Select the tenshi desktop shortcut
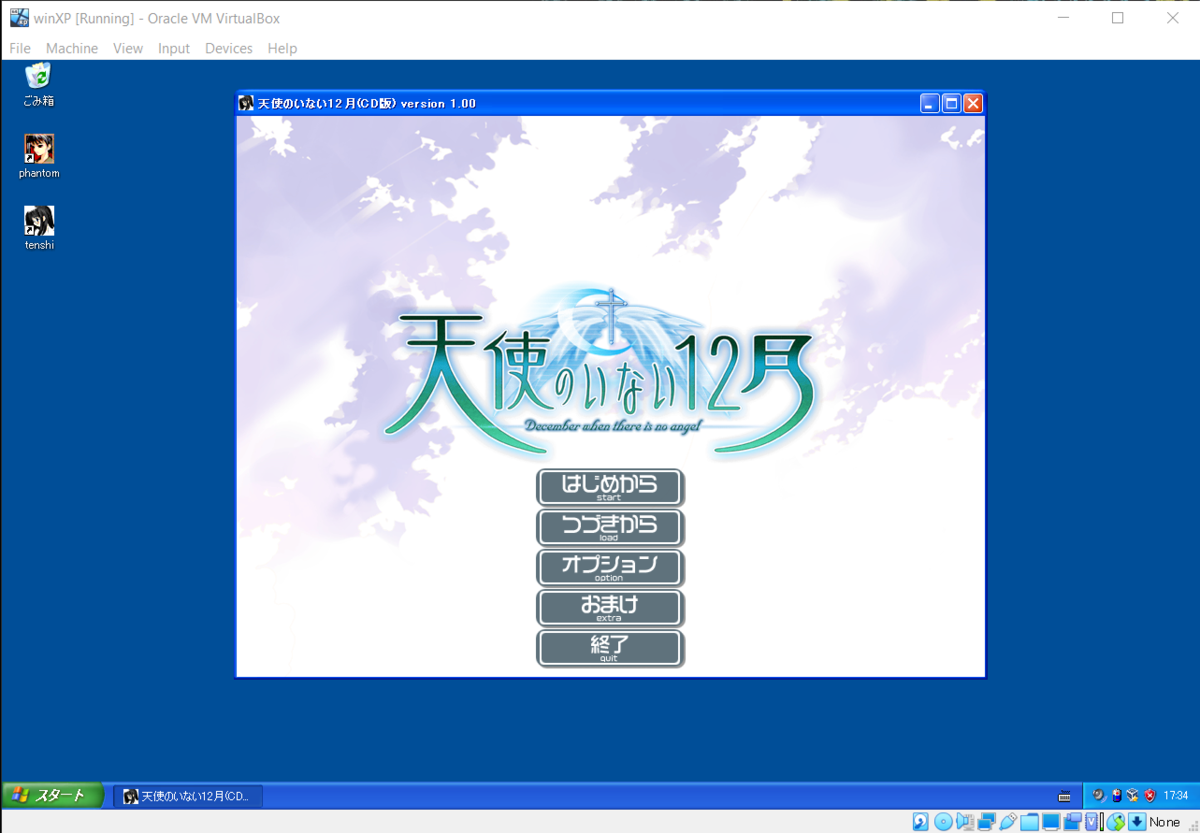 pyautogui.click(x=39, y=229)
